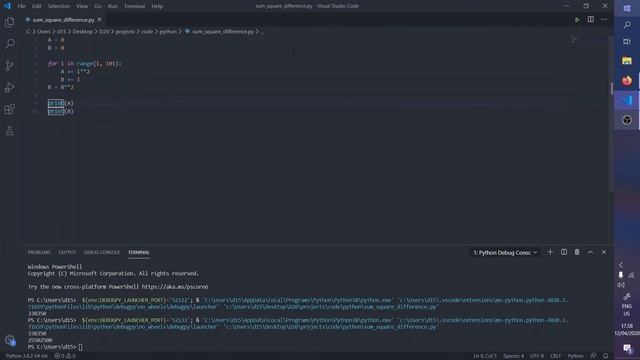
Task: Split the terminal panel
Action: 564,252
